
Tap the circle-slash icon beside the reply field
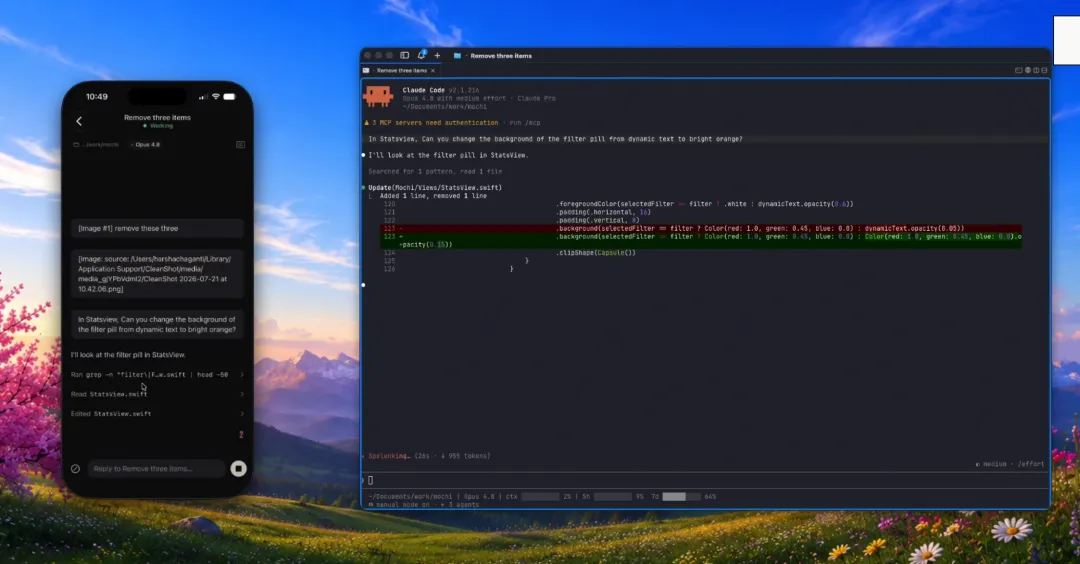76,469
